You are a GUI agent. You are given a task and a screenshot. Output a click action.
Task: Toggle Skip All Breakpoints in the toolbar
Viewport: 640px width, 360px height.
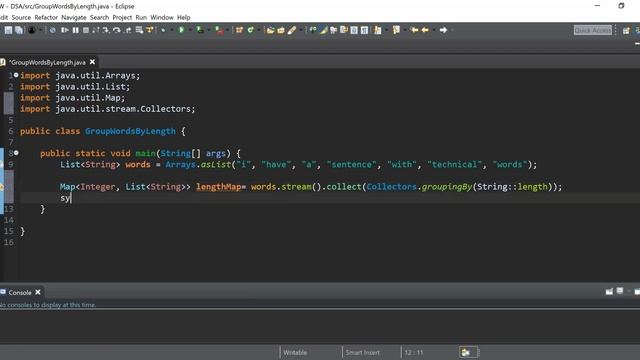point(52,30)
